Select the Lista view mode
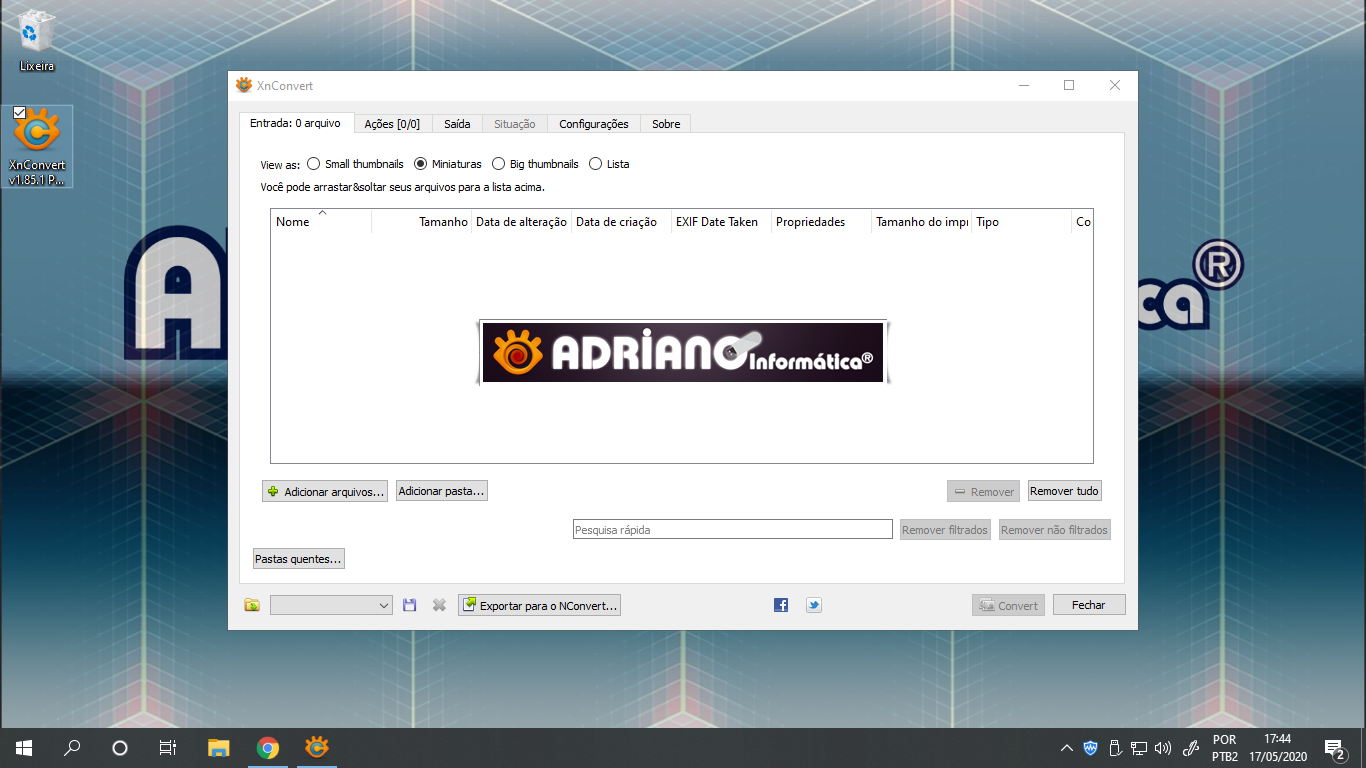This screenshot has height=768, width=1366. tap(596, 163)
